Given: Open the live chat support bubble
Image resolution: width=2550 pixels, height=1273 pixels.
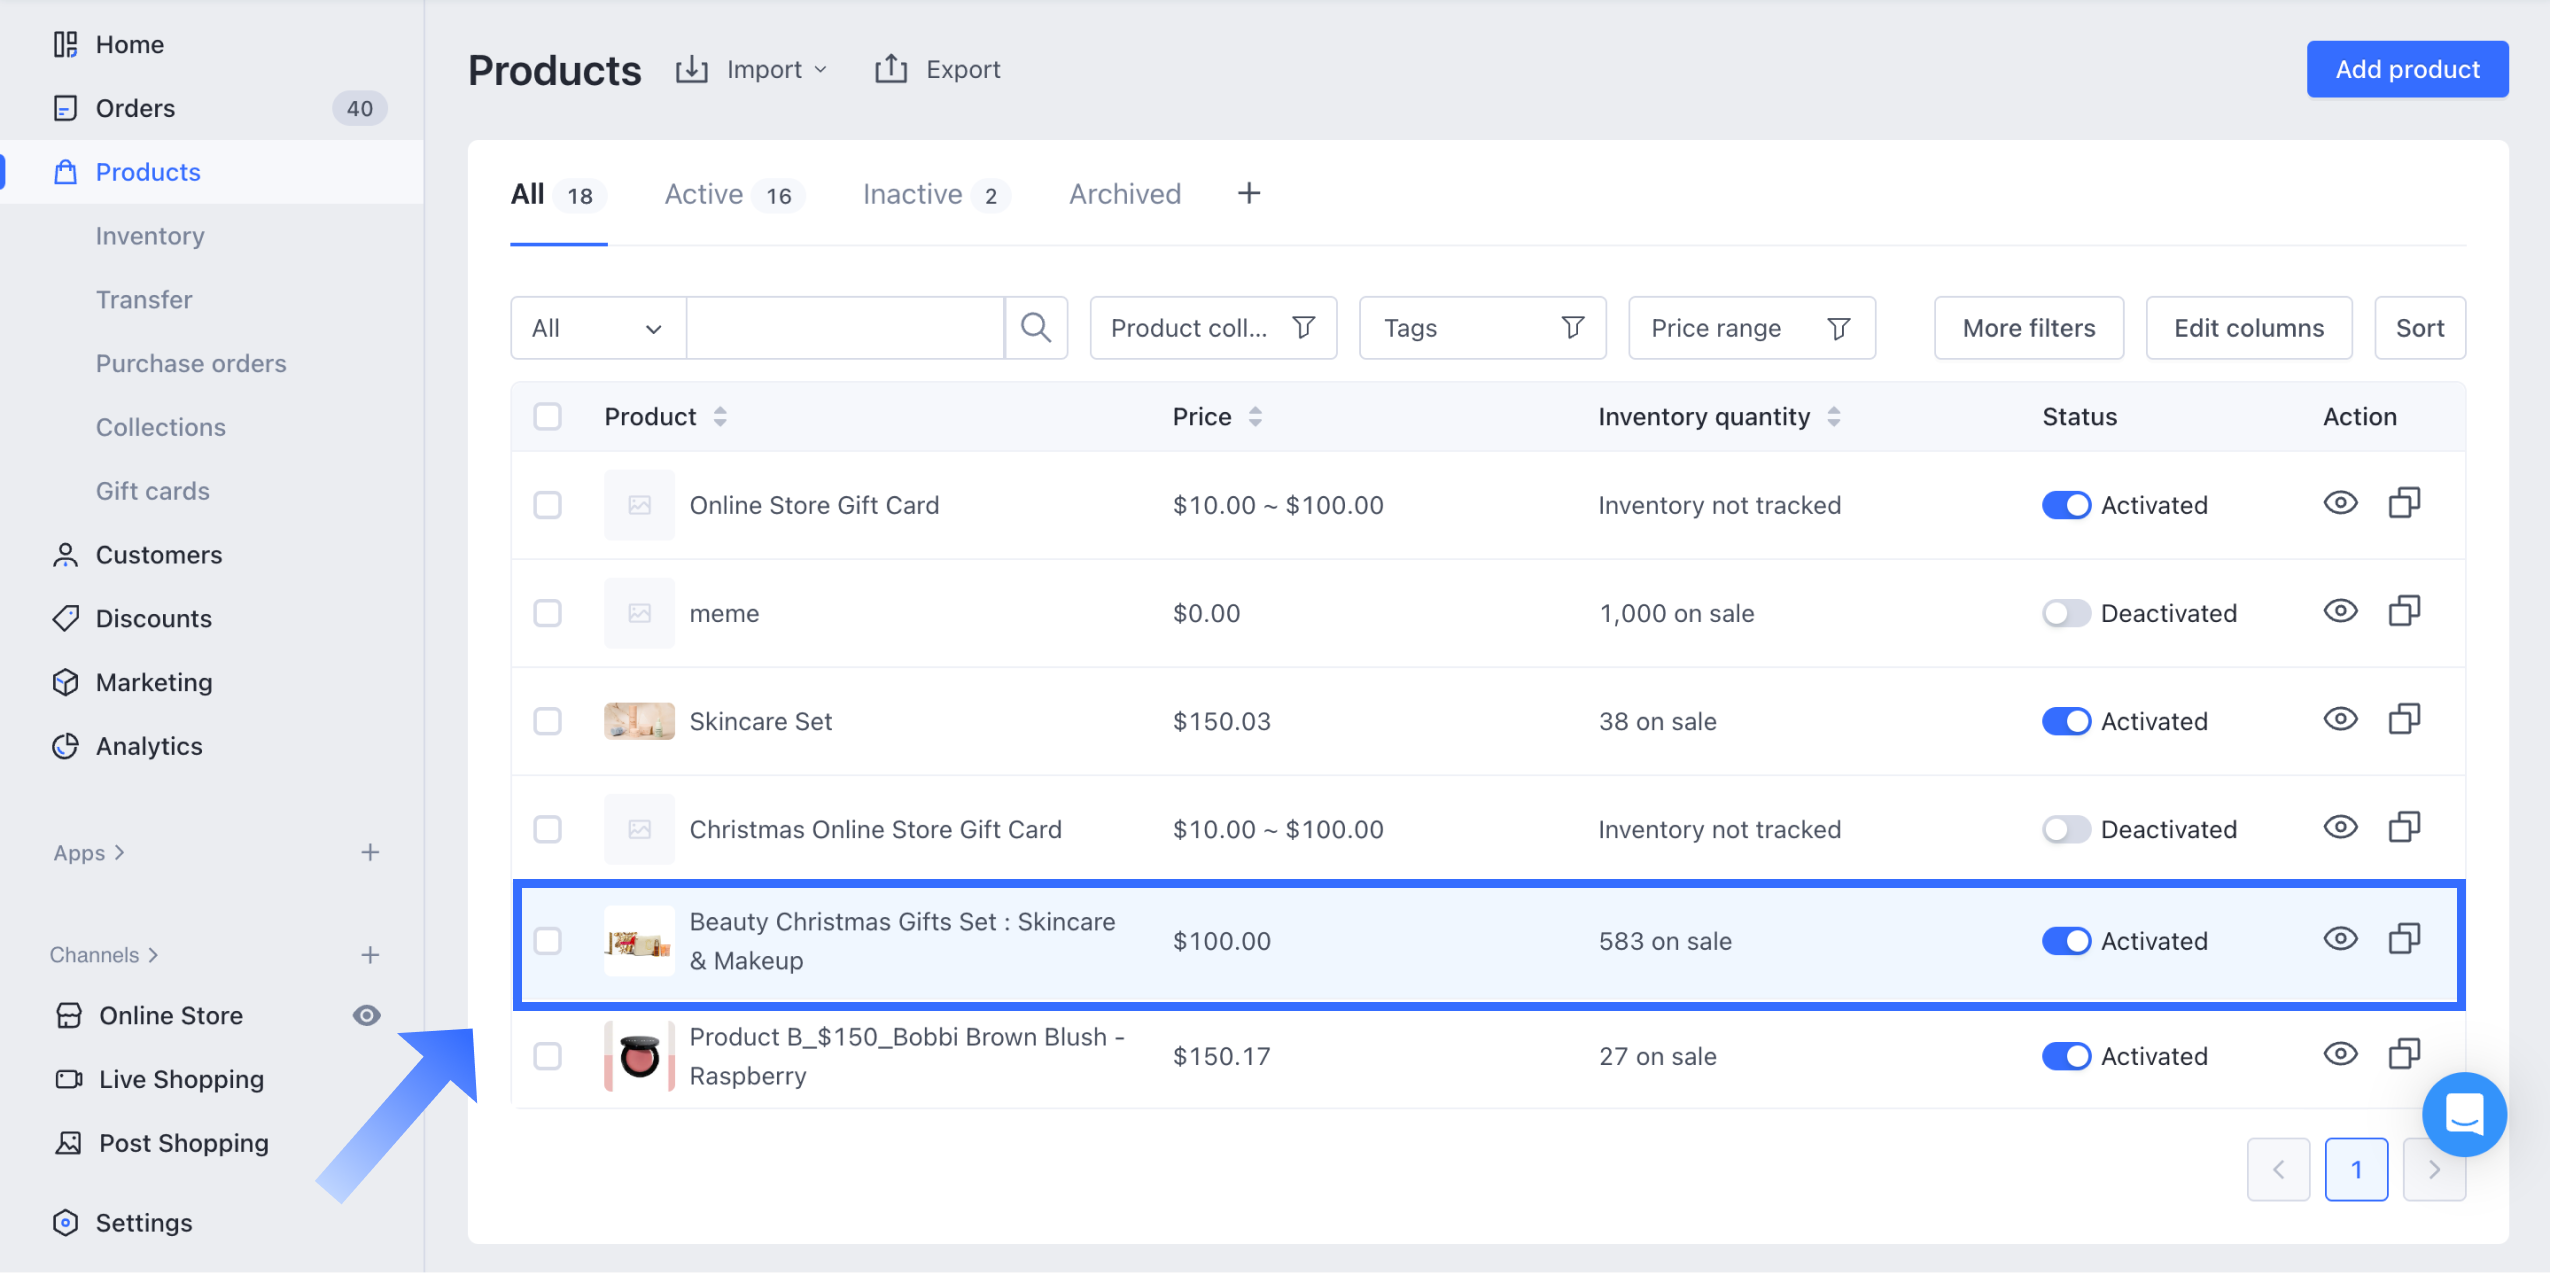Looking at the screenshot, I should 2463,1114.
